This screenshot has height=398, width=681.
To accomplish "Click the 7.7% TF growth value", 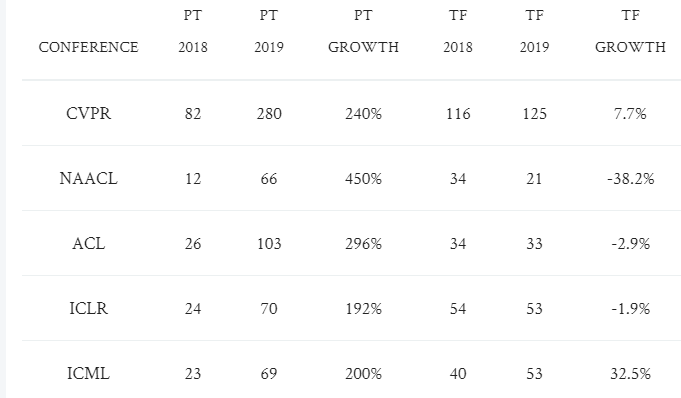I will click(x=630, y=114).
